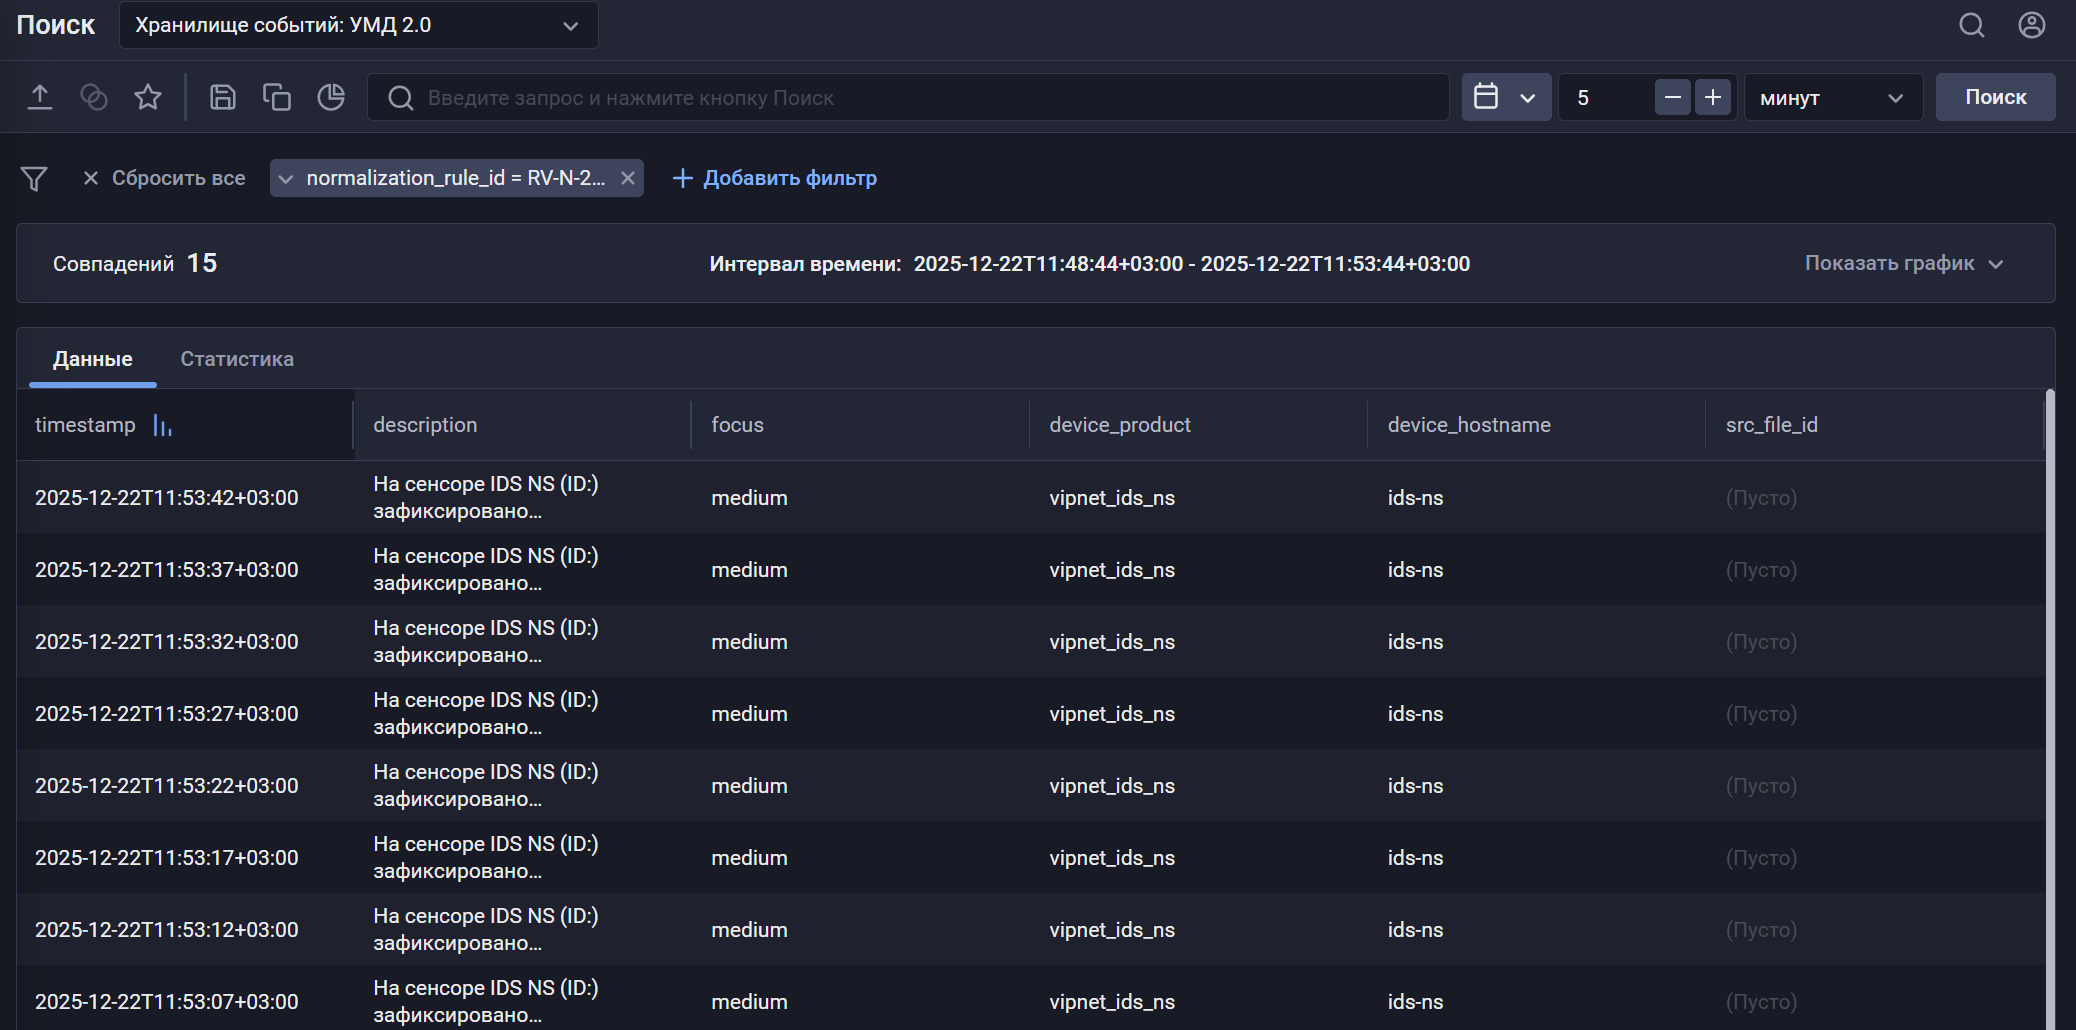Image resolution: width=2076 pixels, height=1030 pixels.
Task: Click the device_product column header
Action: 1198,425
